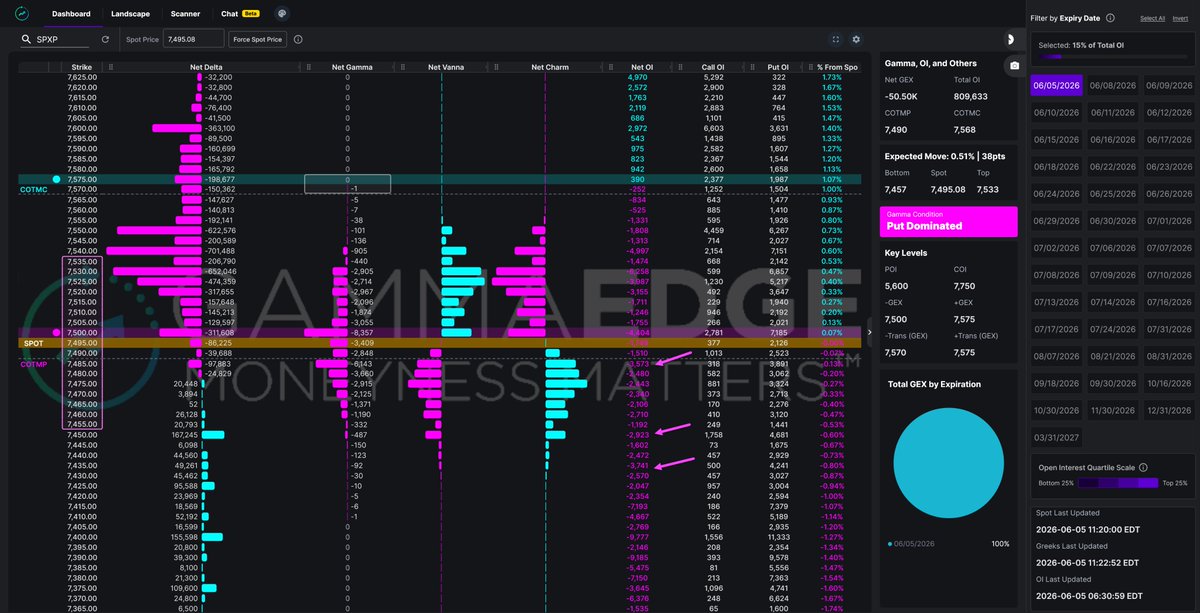Sort by the Net Vanna column header

448,67
